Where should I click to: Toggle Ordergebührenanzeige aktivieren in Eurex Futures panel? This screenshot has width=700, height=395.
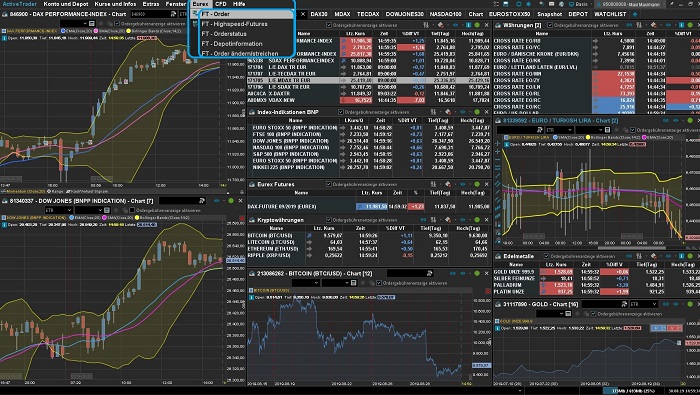click(329, 184)
